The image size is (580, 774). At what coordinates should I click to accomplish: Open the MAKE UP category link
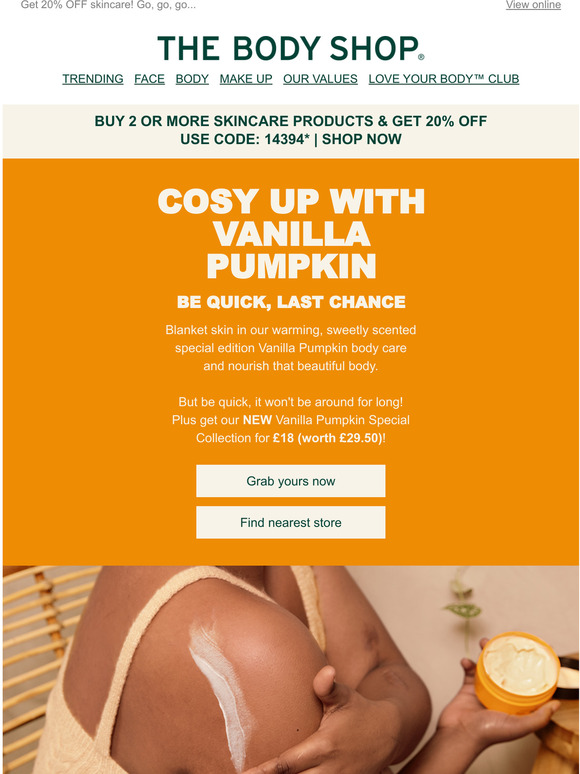pyautogui.click(x=246, y=79)
